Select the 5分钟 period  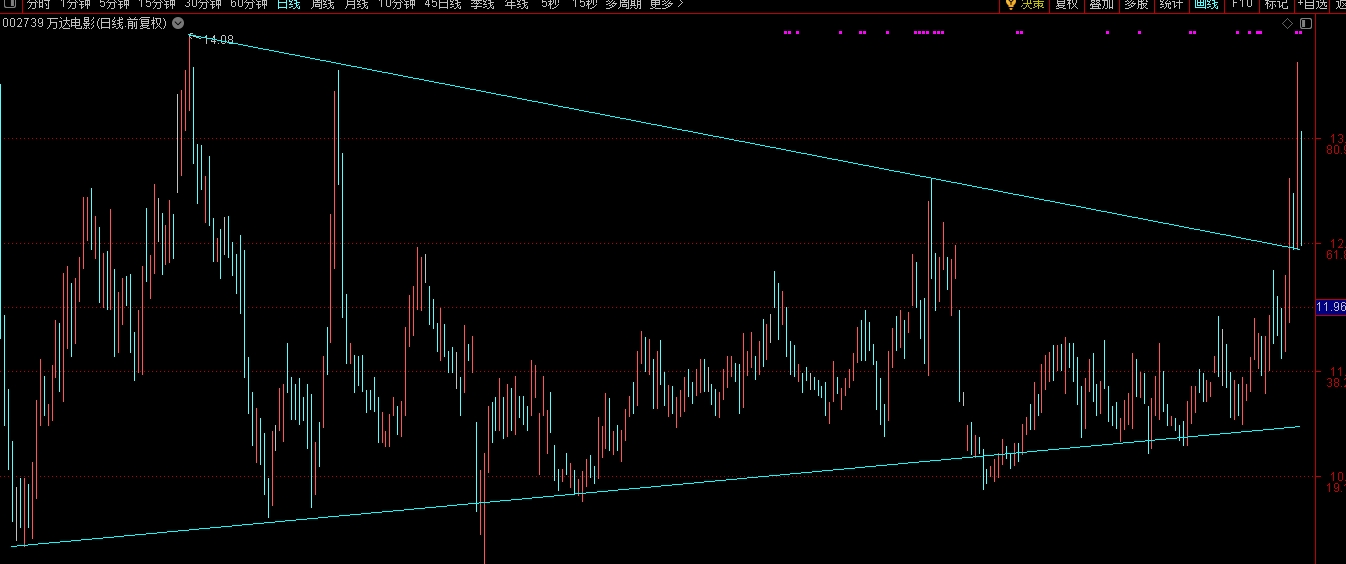[114, 4]
